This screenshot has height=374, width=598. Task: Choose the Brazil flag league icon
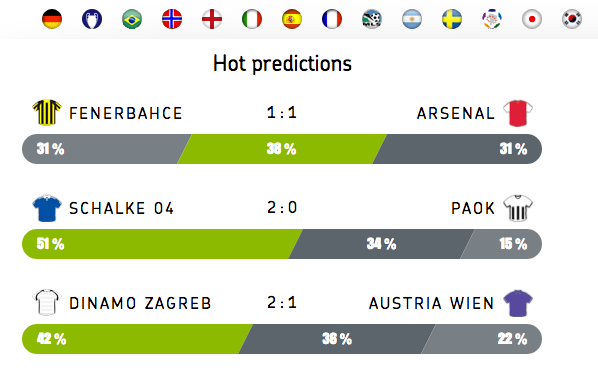[x=132, y=19]
